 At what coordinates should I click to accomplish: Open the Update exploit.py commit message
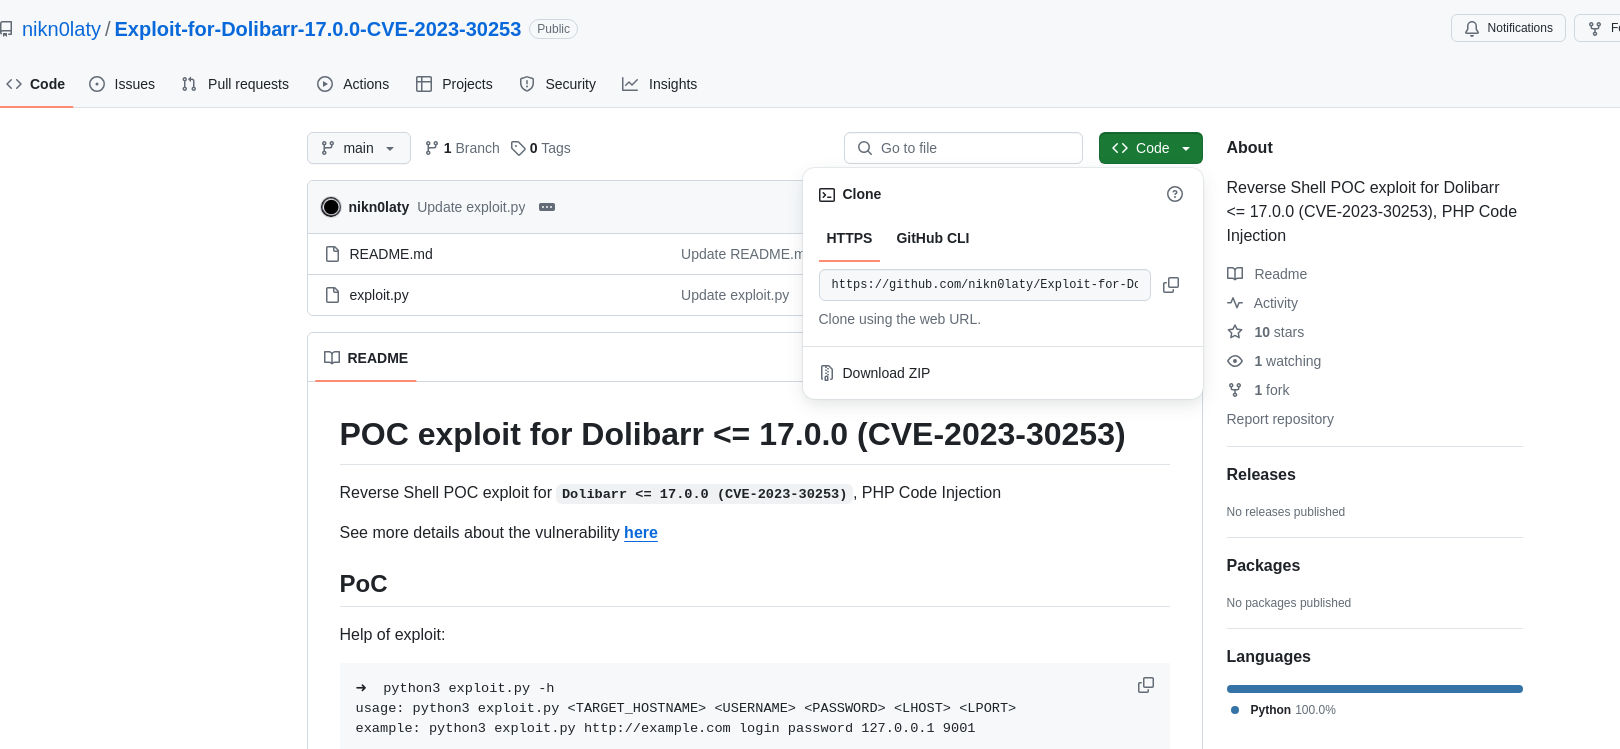471,207
